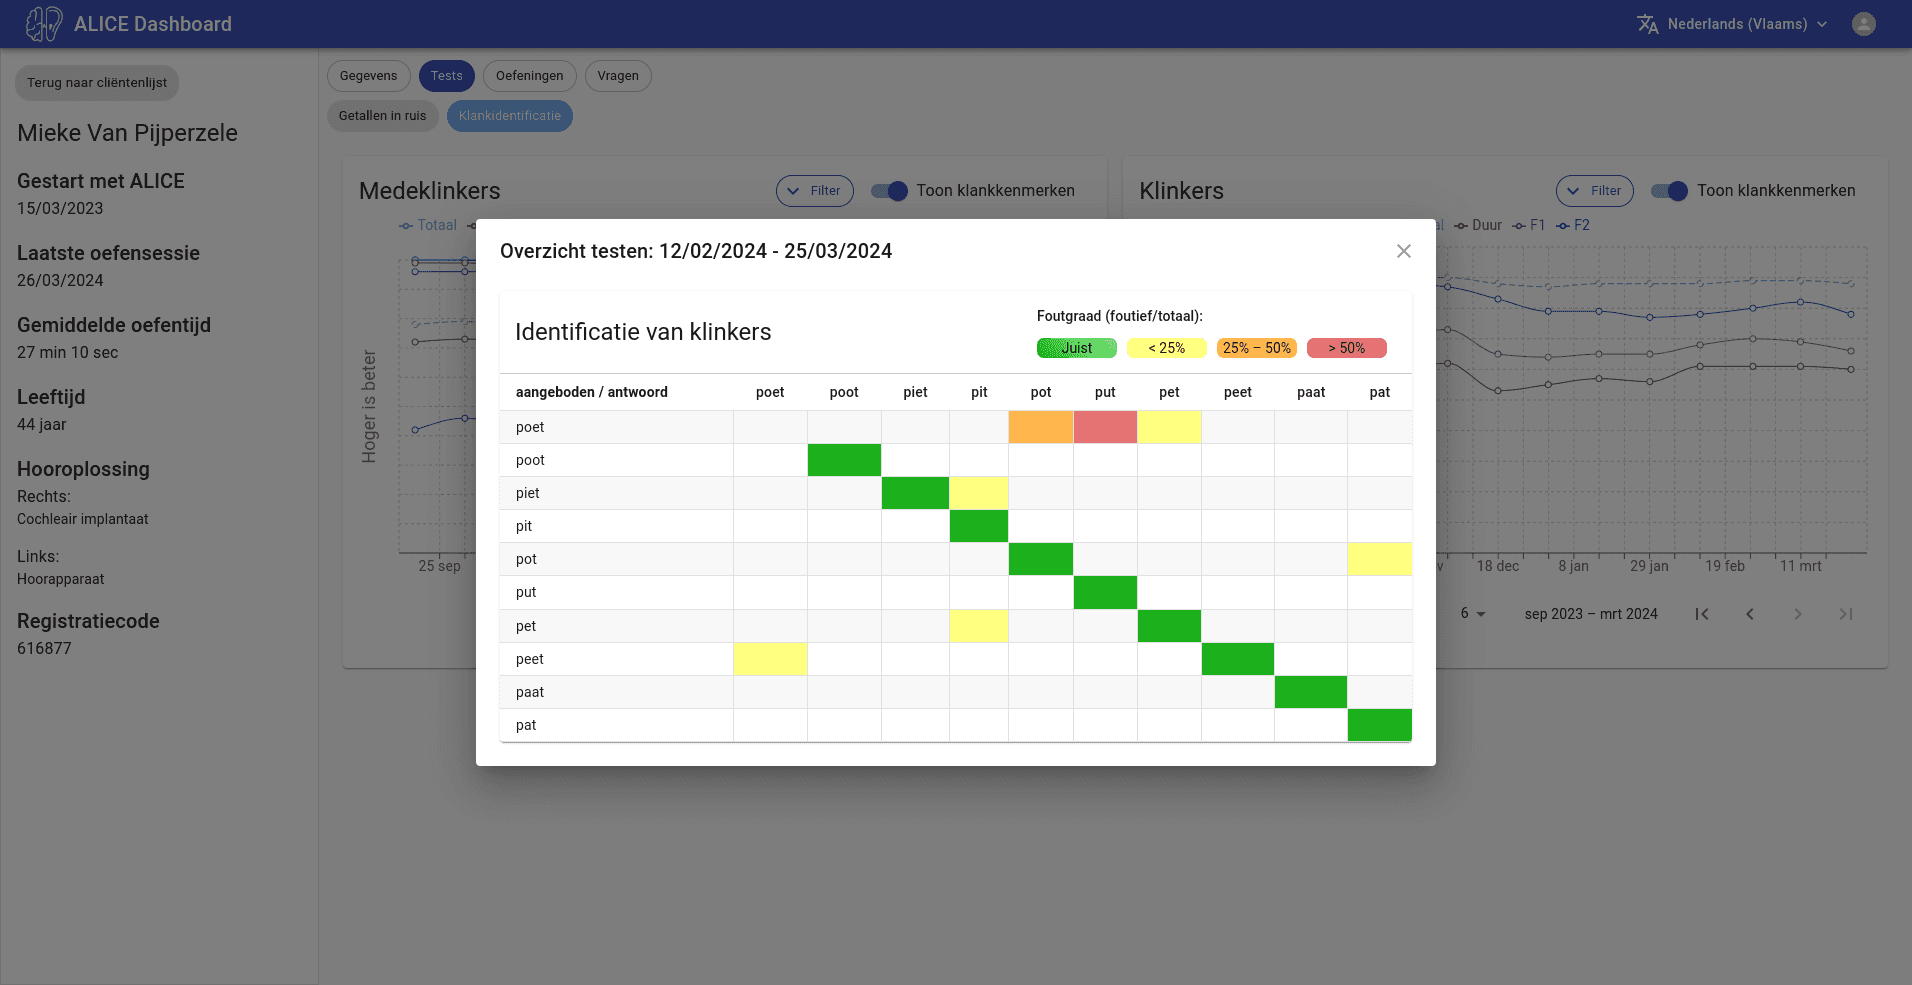The height and width of the screenshot is (985, 1912).
Task: Go to the previous page with the left chevron
Action: [1750, 614]
